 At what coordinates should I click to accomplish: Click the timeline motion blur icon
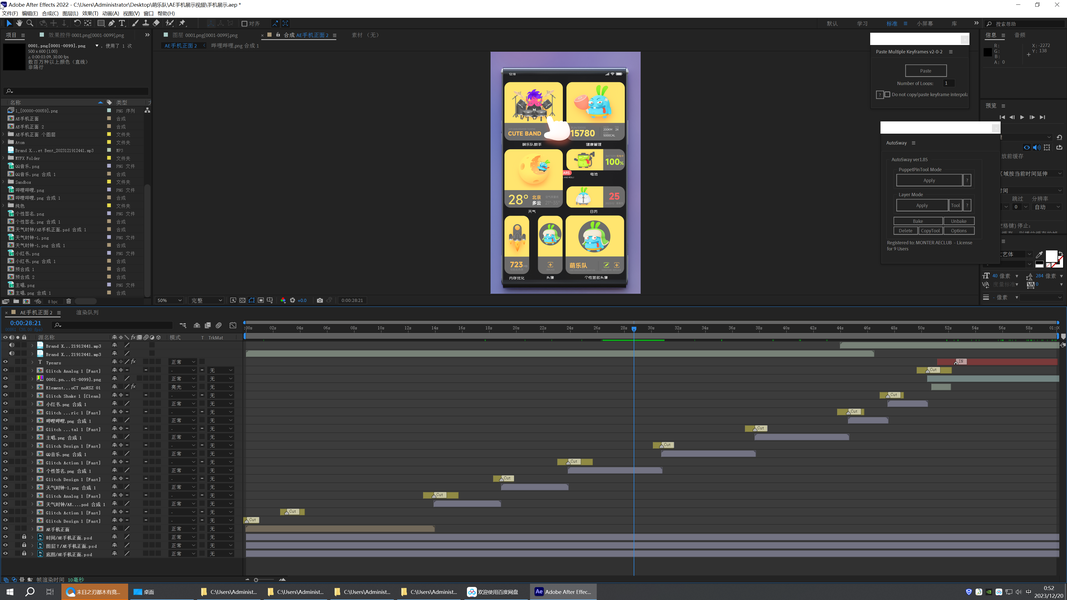218,325
